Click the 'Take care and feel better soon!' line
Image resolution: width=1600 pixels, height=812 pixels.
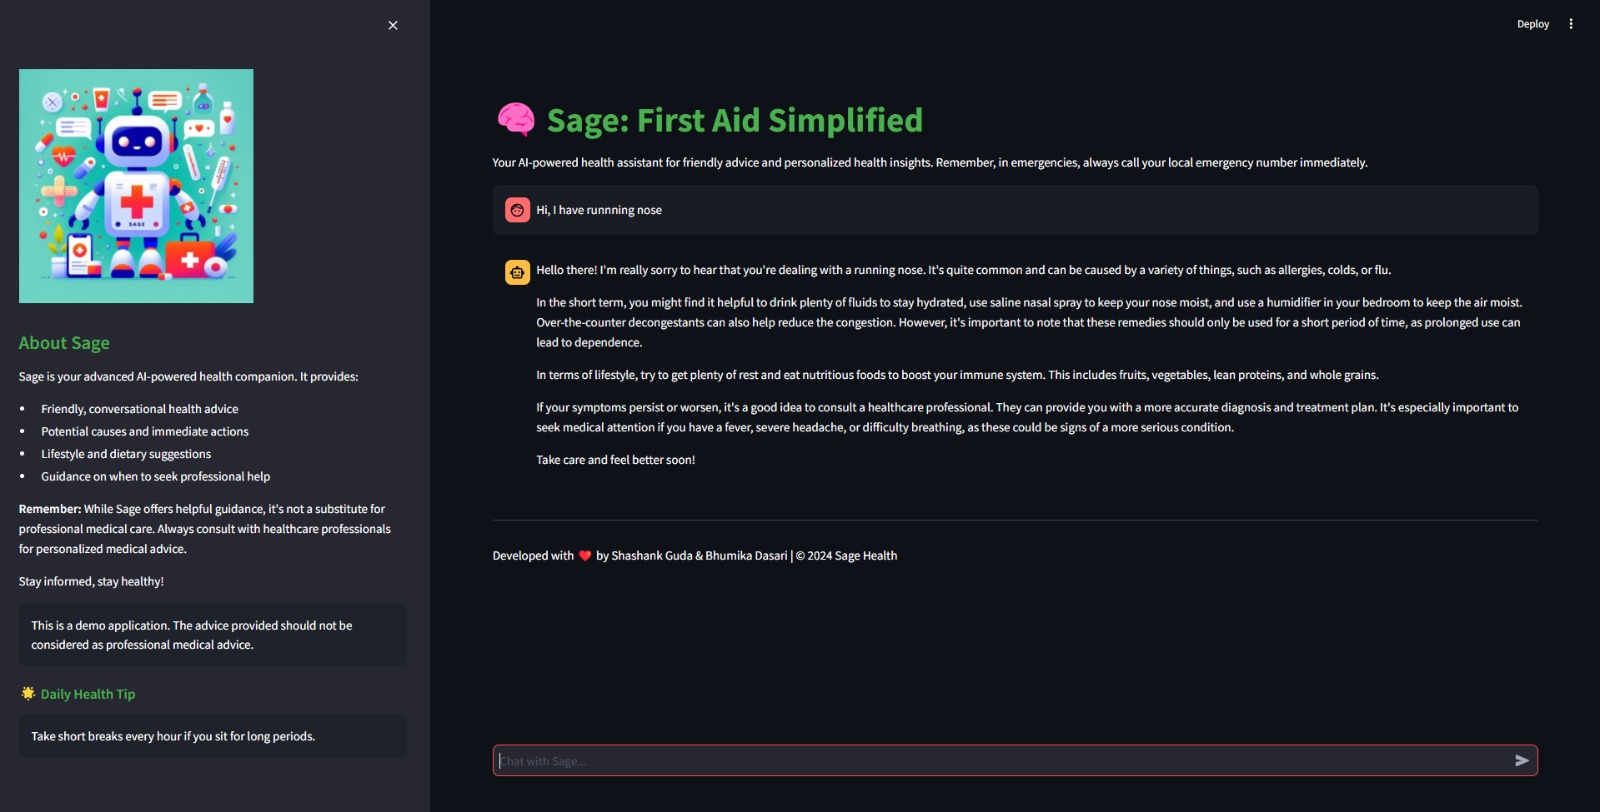(615, 460)
